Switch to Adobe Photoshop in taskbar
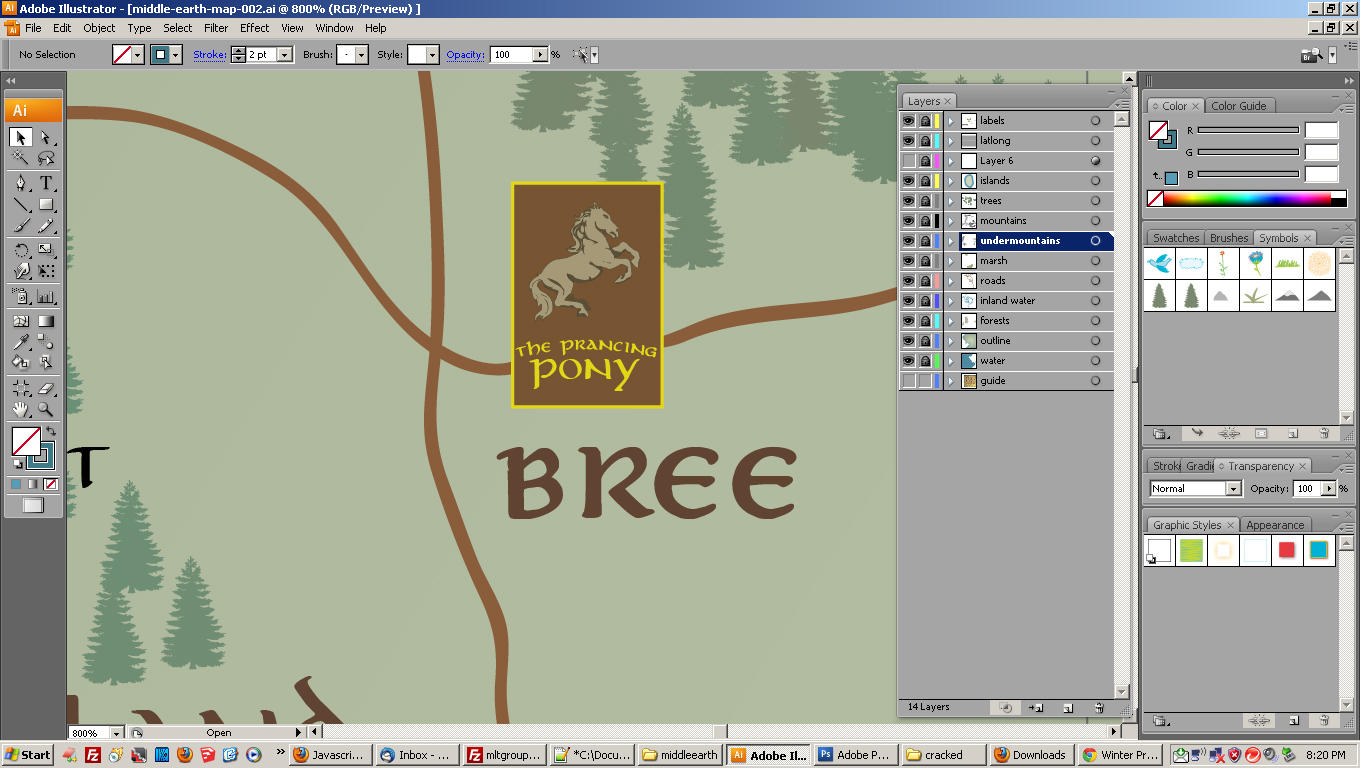 pos(854,755)
